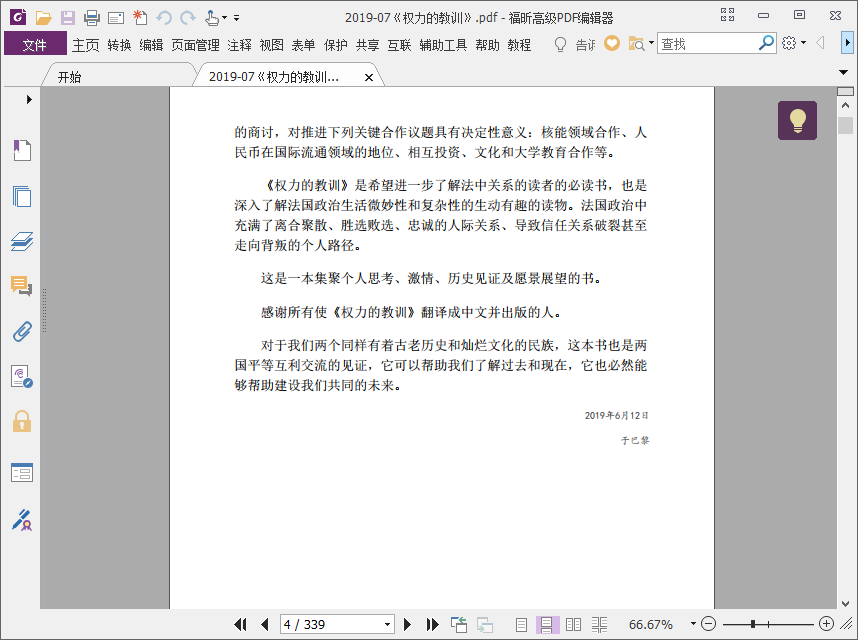Open the Form fields panel icon
858x640 pixels.
click(22, 473)
